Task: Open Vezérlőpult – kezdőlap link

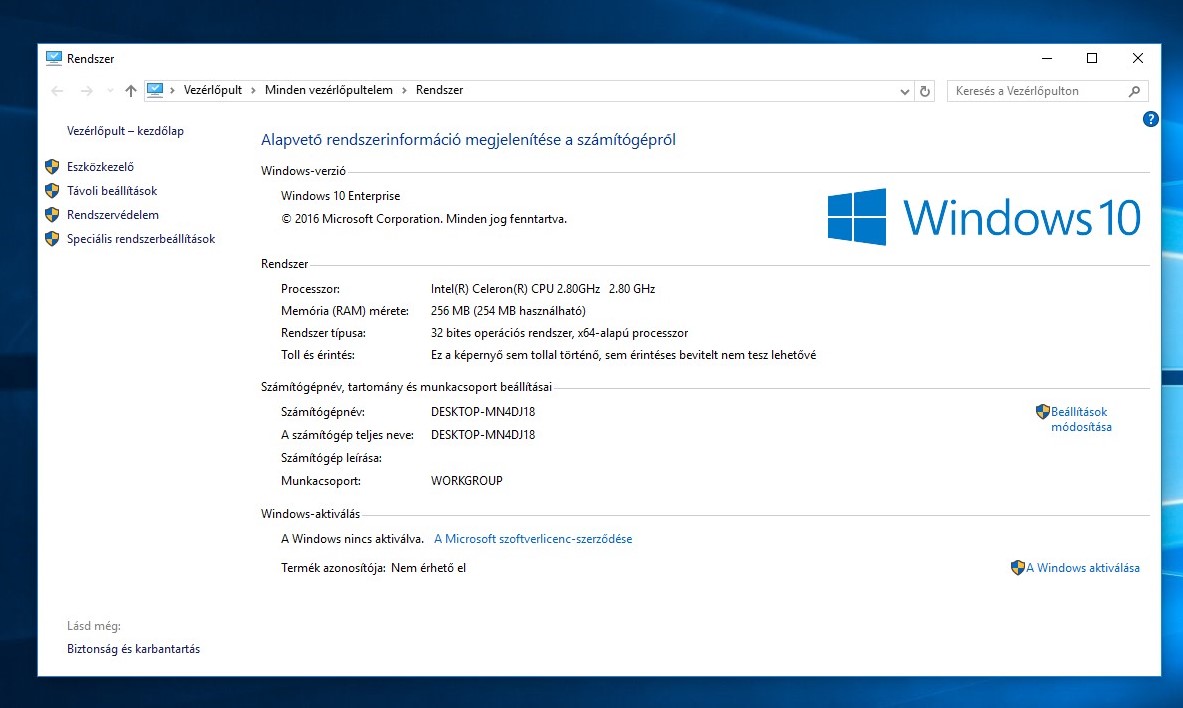Action: (125, 131)
